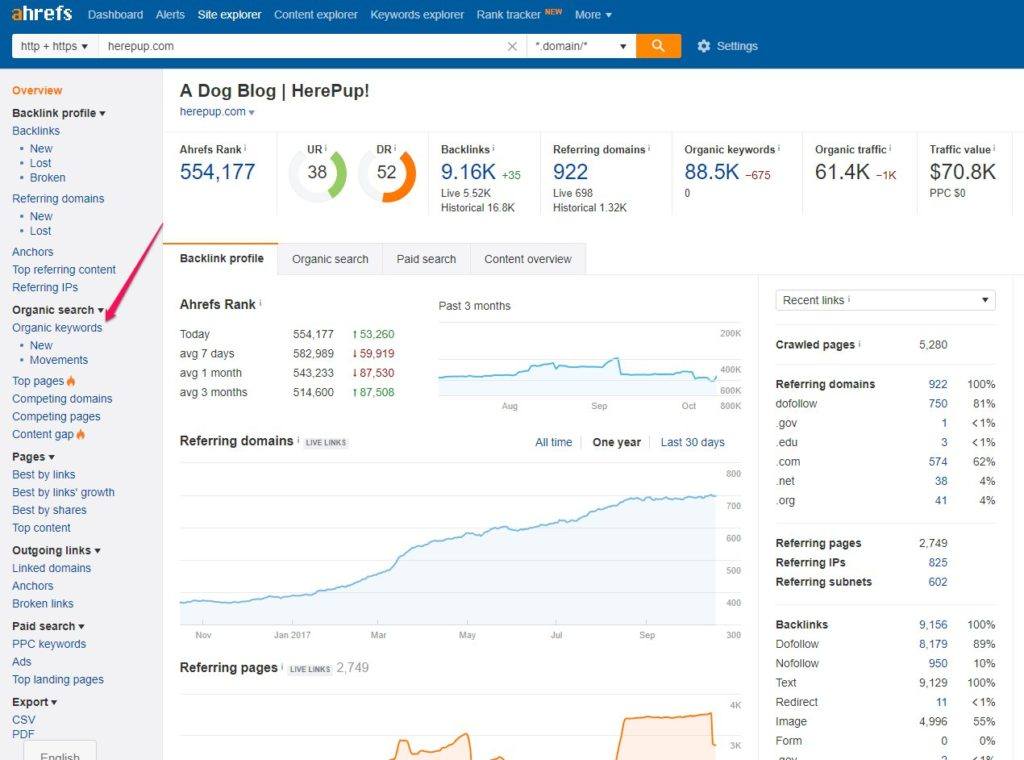Viewport: 1024px width, 760px height.
Task: Click the info icon beside Organic keywords
Action: coord(778,148)
